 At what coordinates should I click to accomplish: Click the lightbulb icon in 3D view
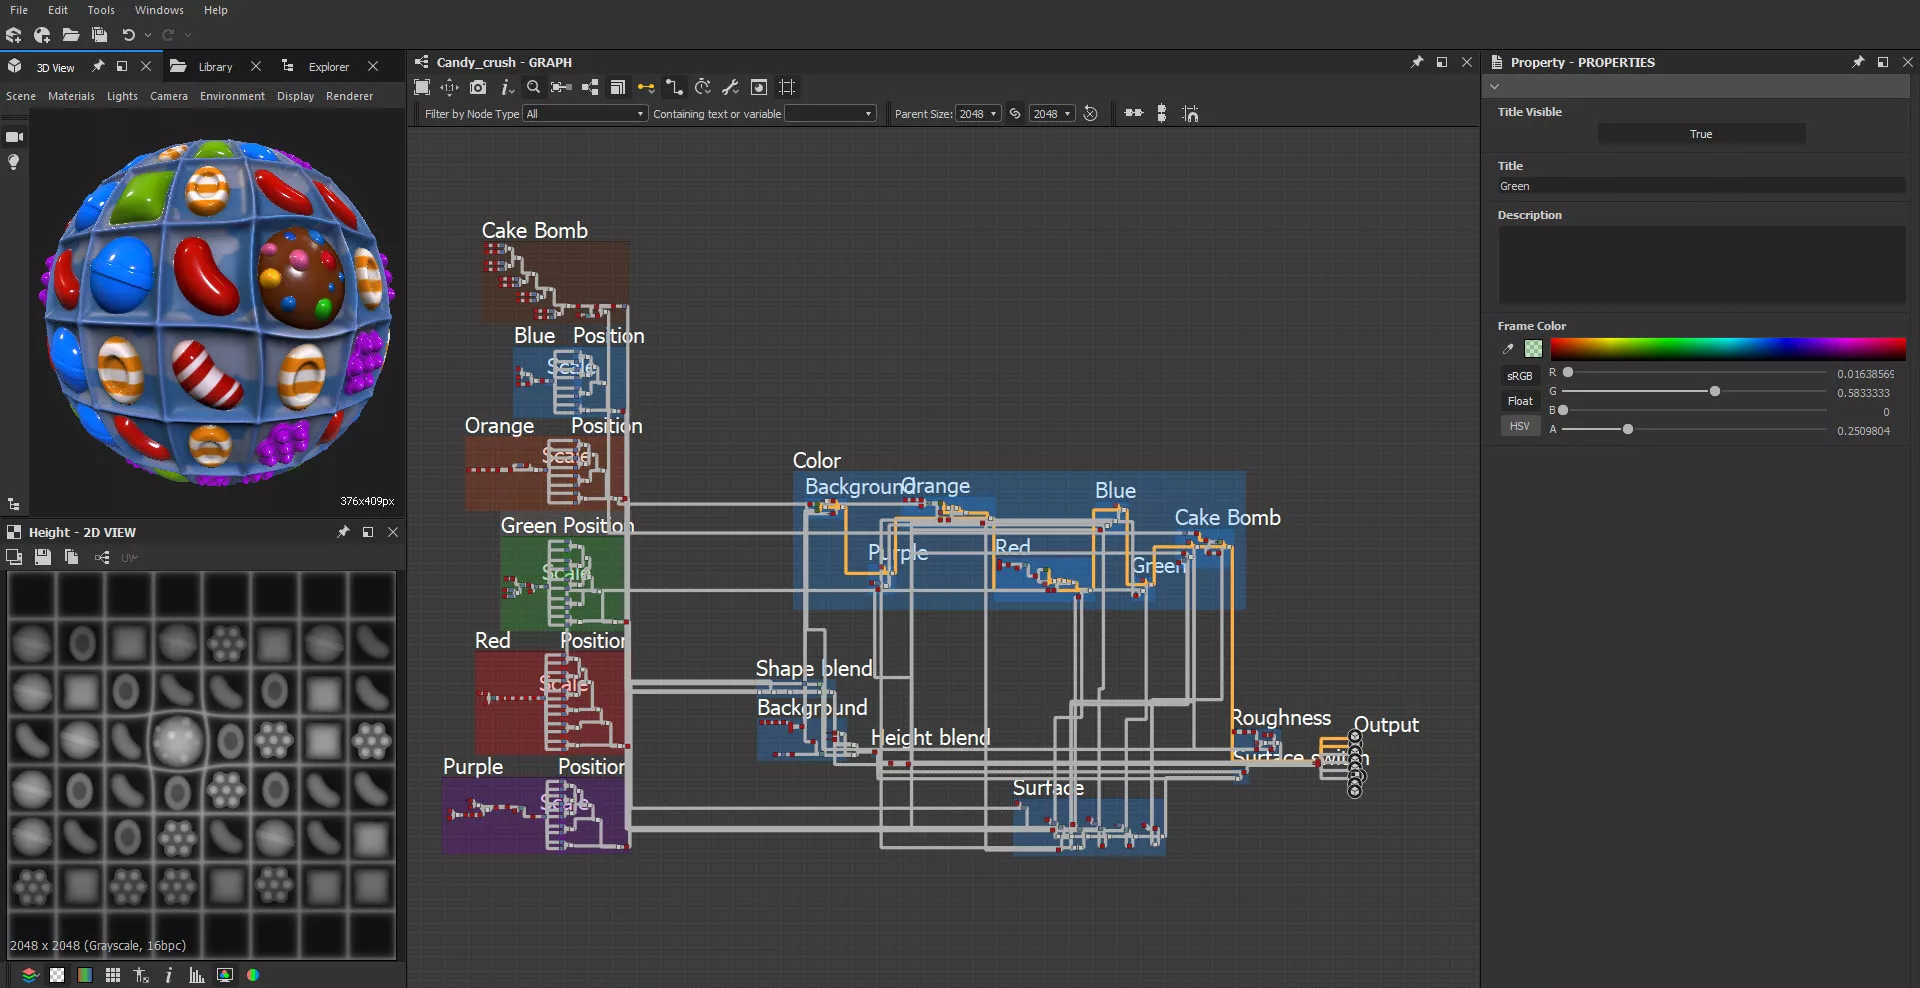[14, 162]
